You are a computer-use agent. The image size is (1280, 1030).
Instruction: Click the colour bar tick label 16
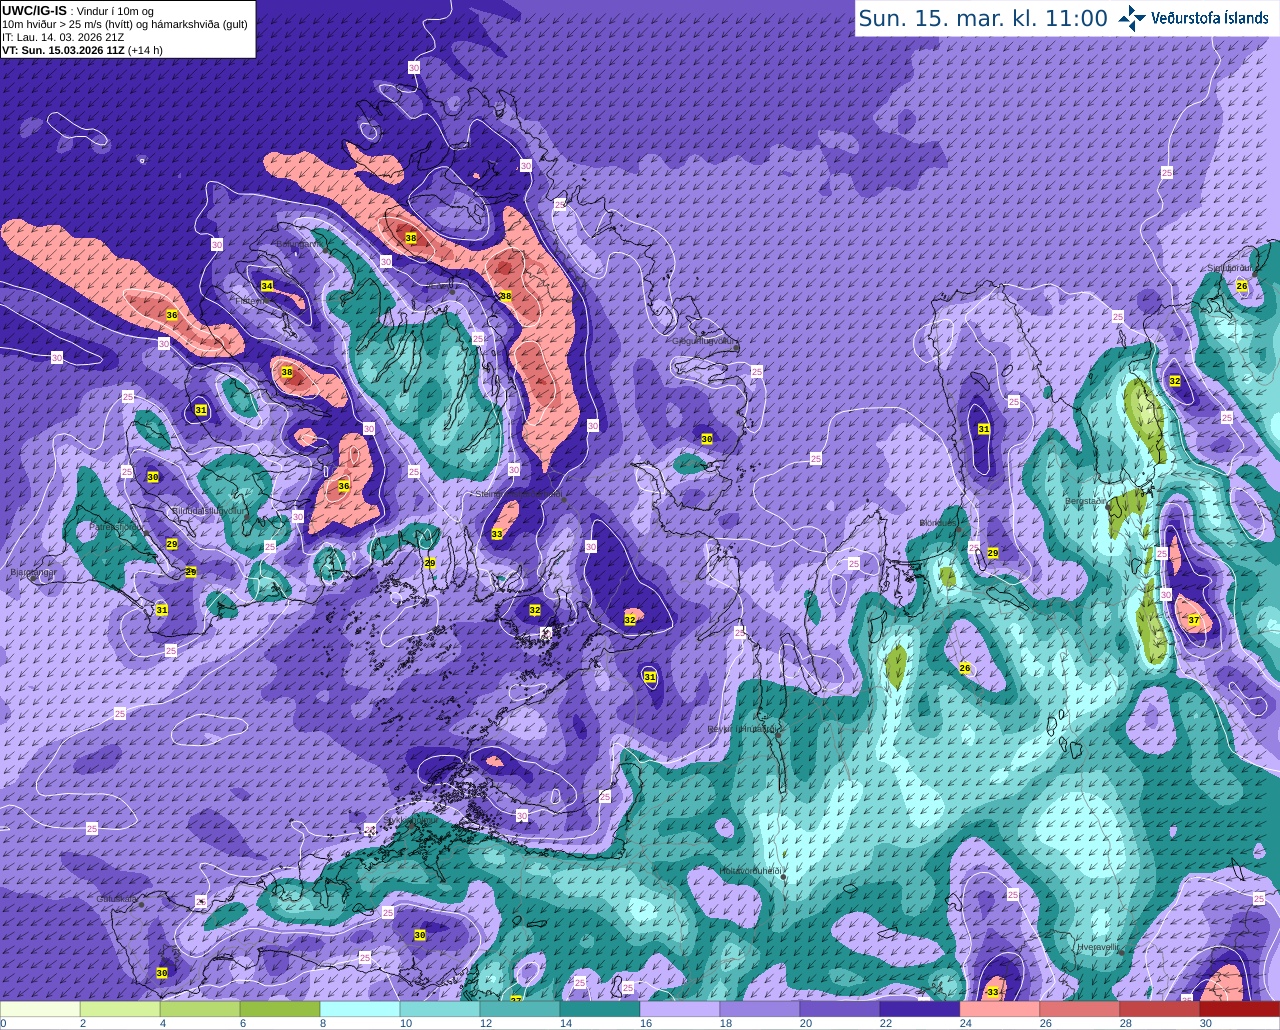(x=646, y=1023)
